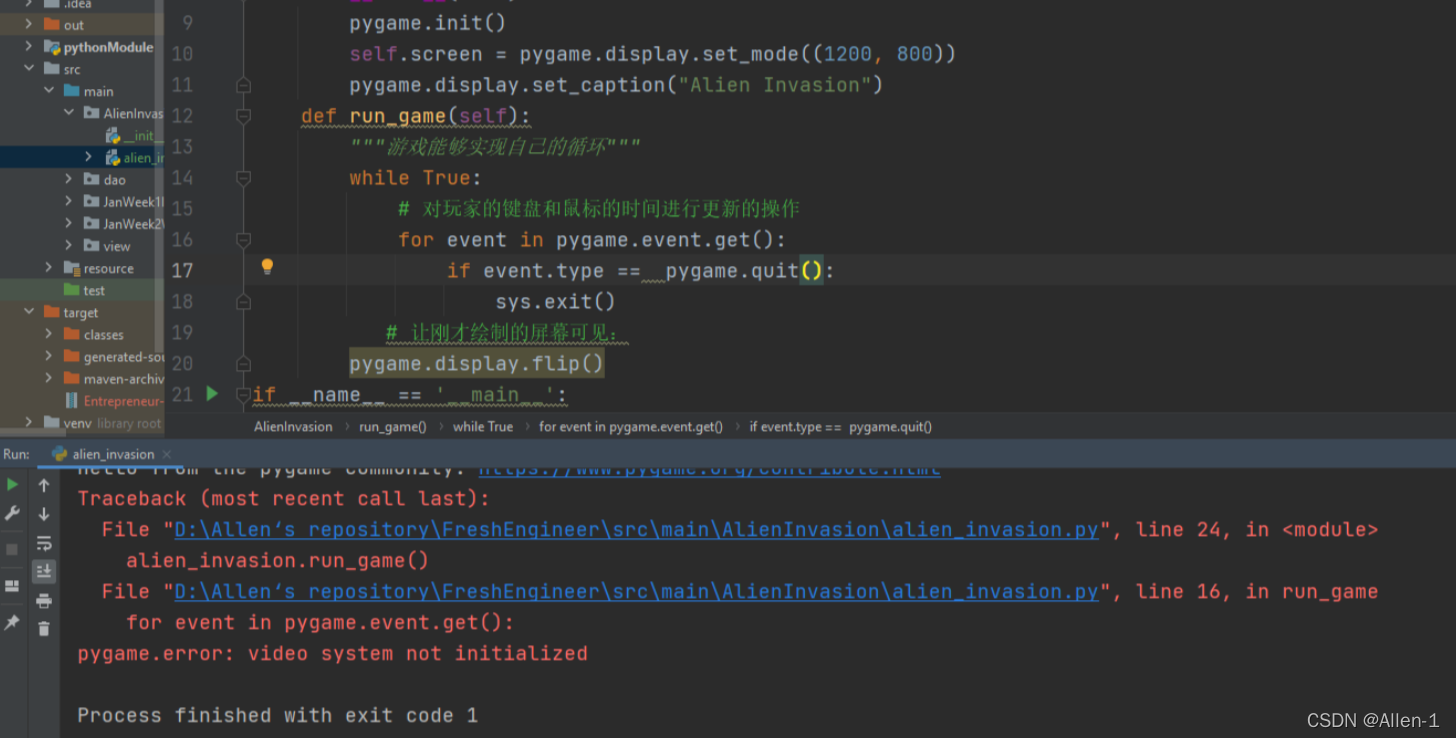Expand the JanWeek2 package
The height and width of the screenshot is (738, 1456).
pos(68,223)
